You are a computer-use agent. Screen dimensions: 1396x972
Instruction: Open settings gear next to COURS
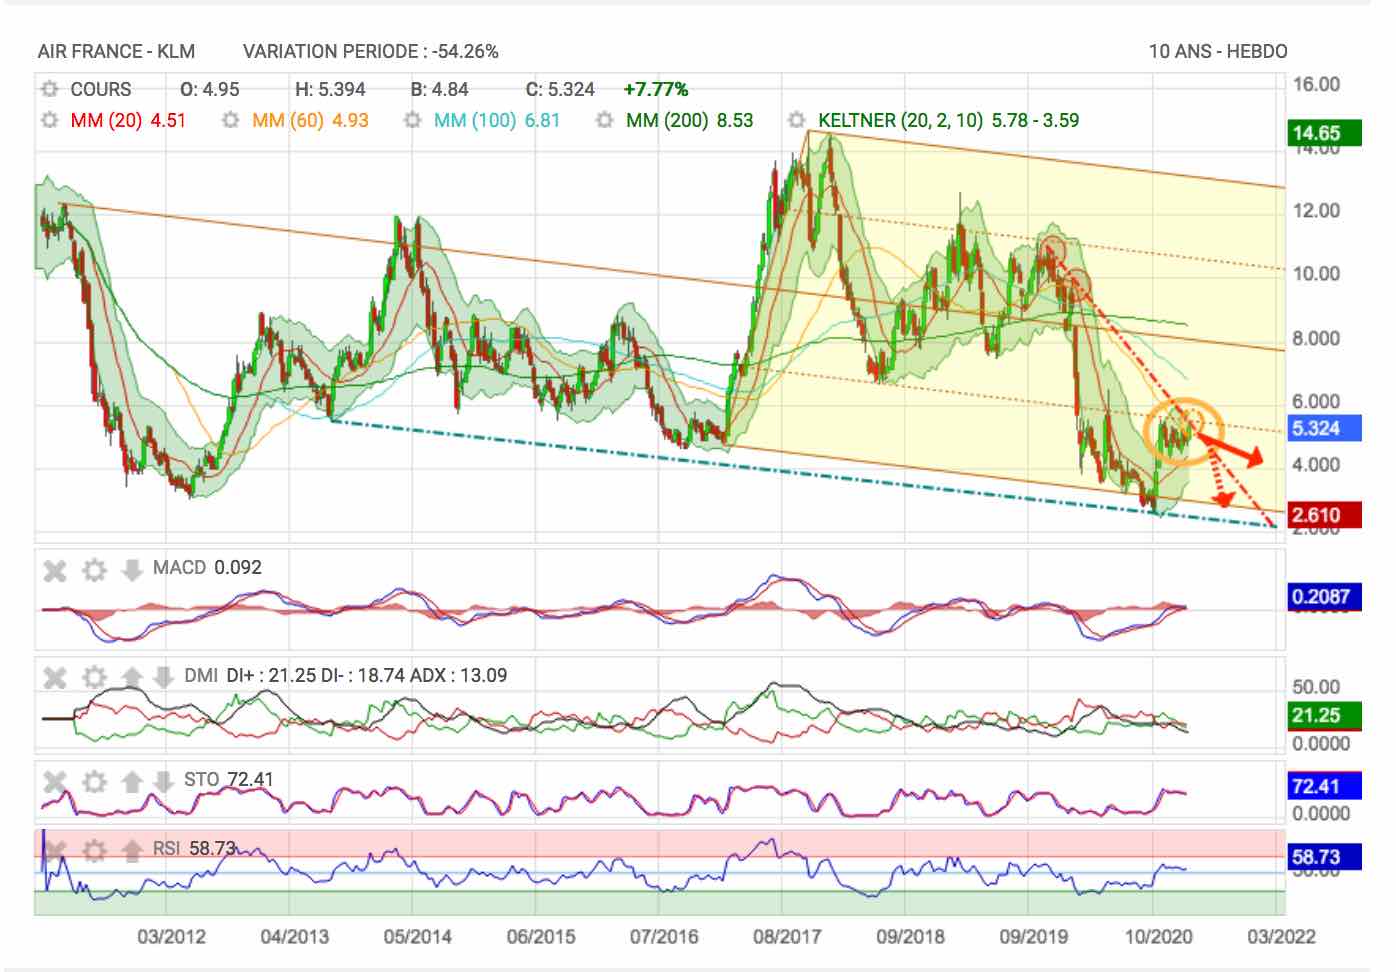[x=49, y=89]
